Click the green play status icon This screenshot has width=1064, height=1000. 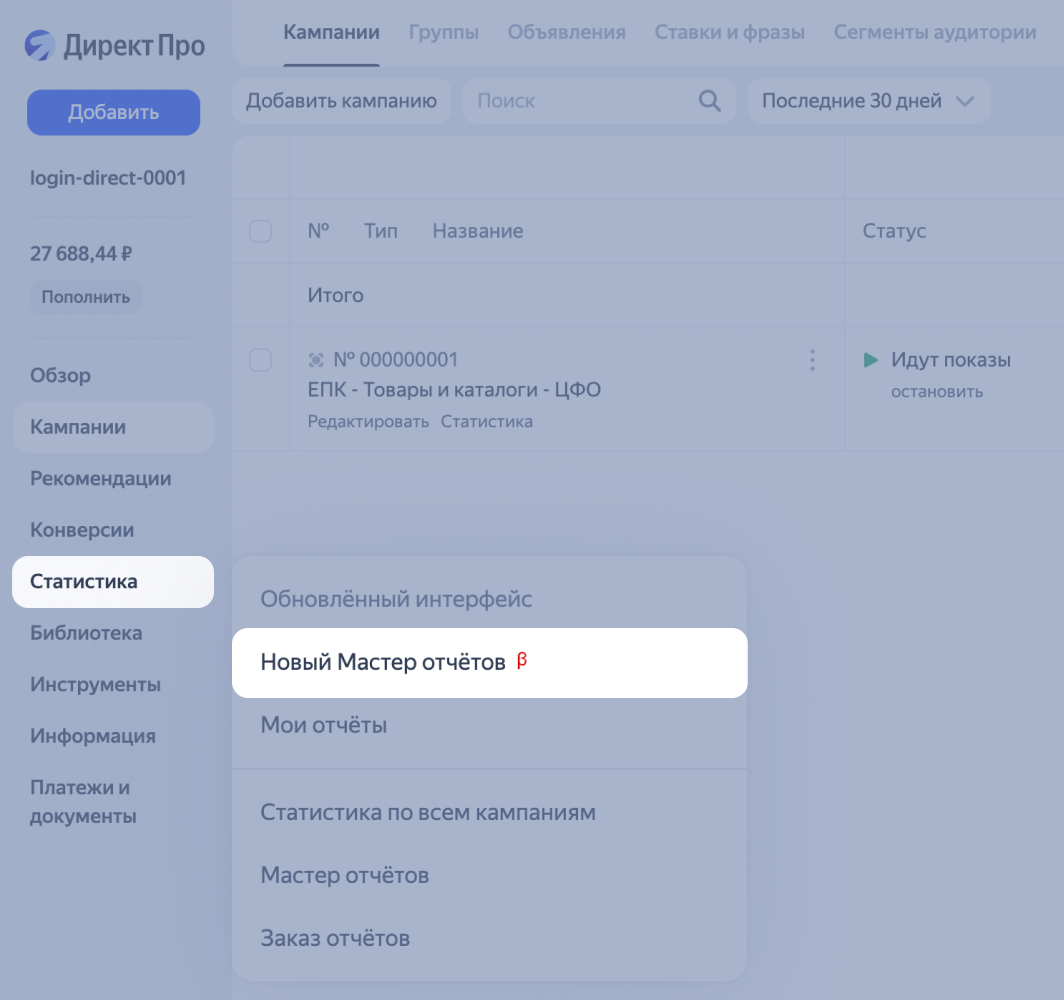[x=871, y=360]
